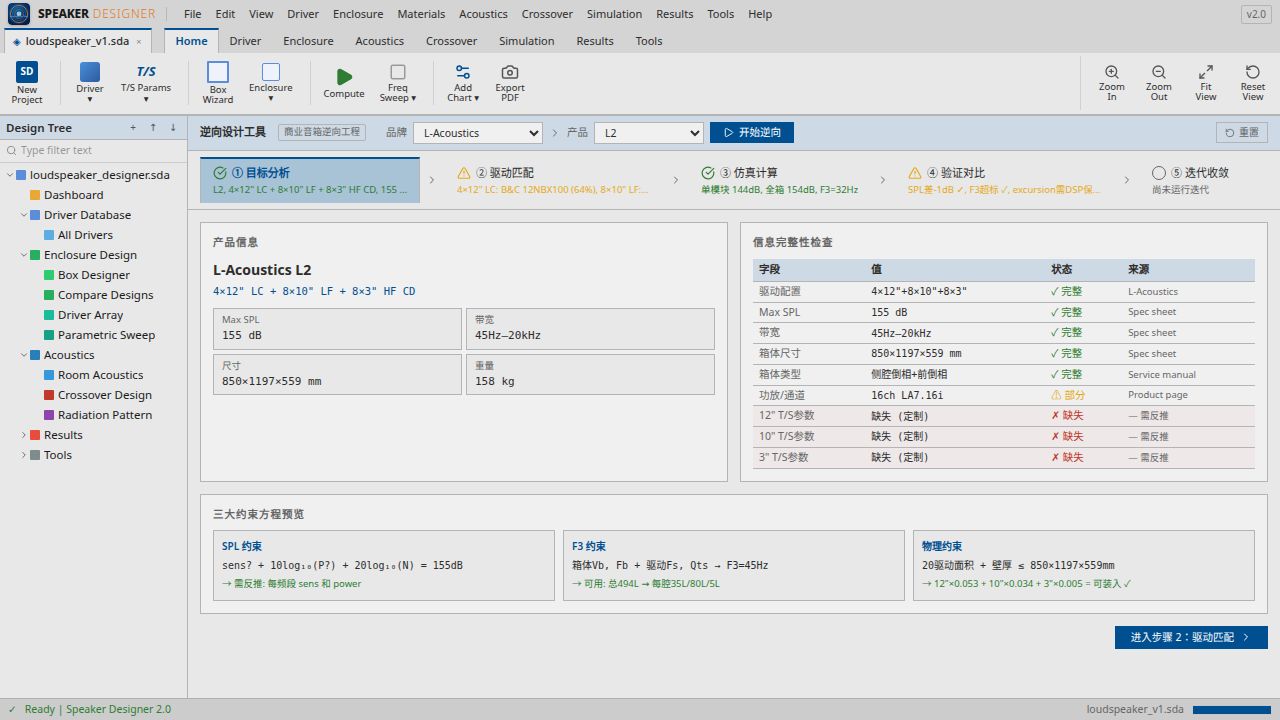
Task: Create a new project with New Project
Action: tap(27, 82)
